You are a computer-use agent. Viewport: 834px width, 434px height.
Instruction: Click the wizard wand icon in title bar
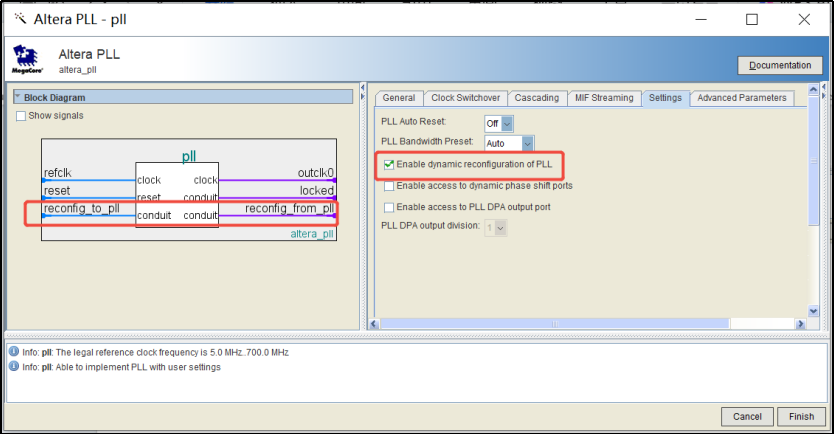coord(20,19)
